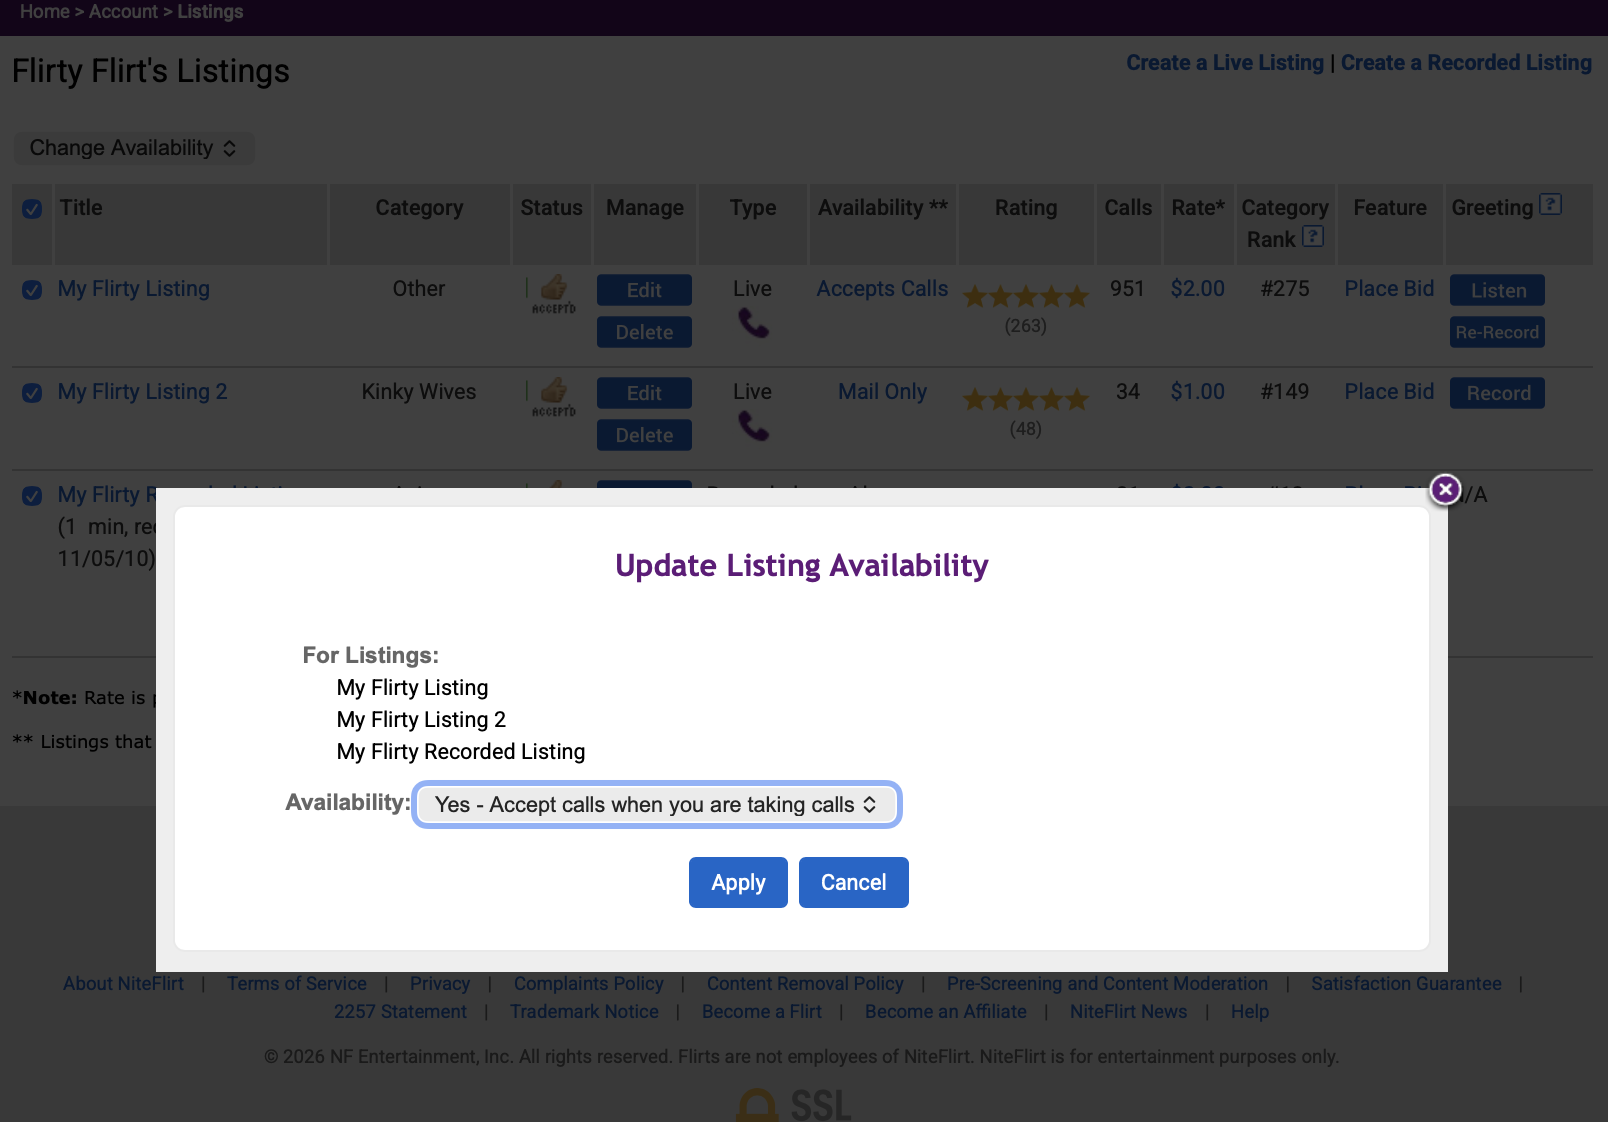Cancel the availability update
This screenshot has width=1608, height=1122.
pyautogui.click(x=853, y=882)
